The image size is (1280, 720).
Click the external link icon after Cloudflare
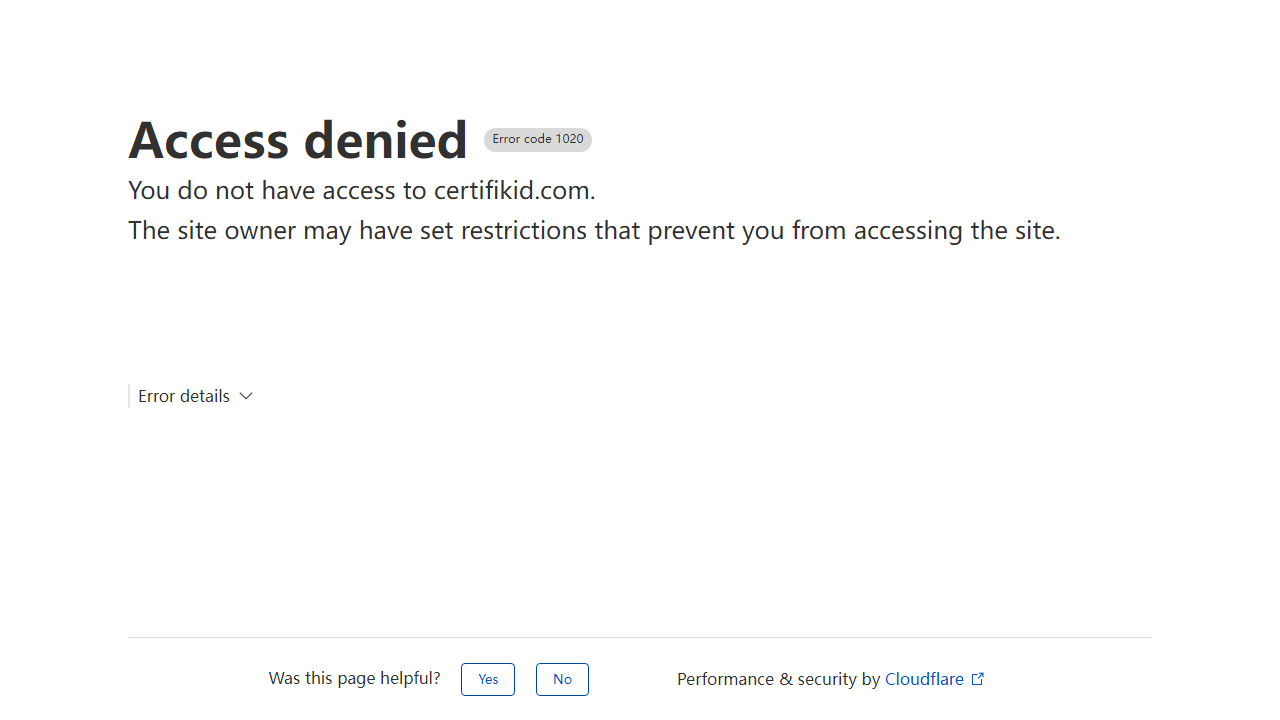[978, 679]
